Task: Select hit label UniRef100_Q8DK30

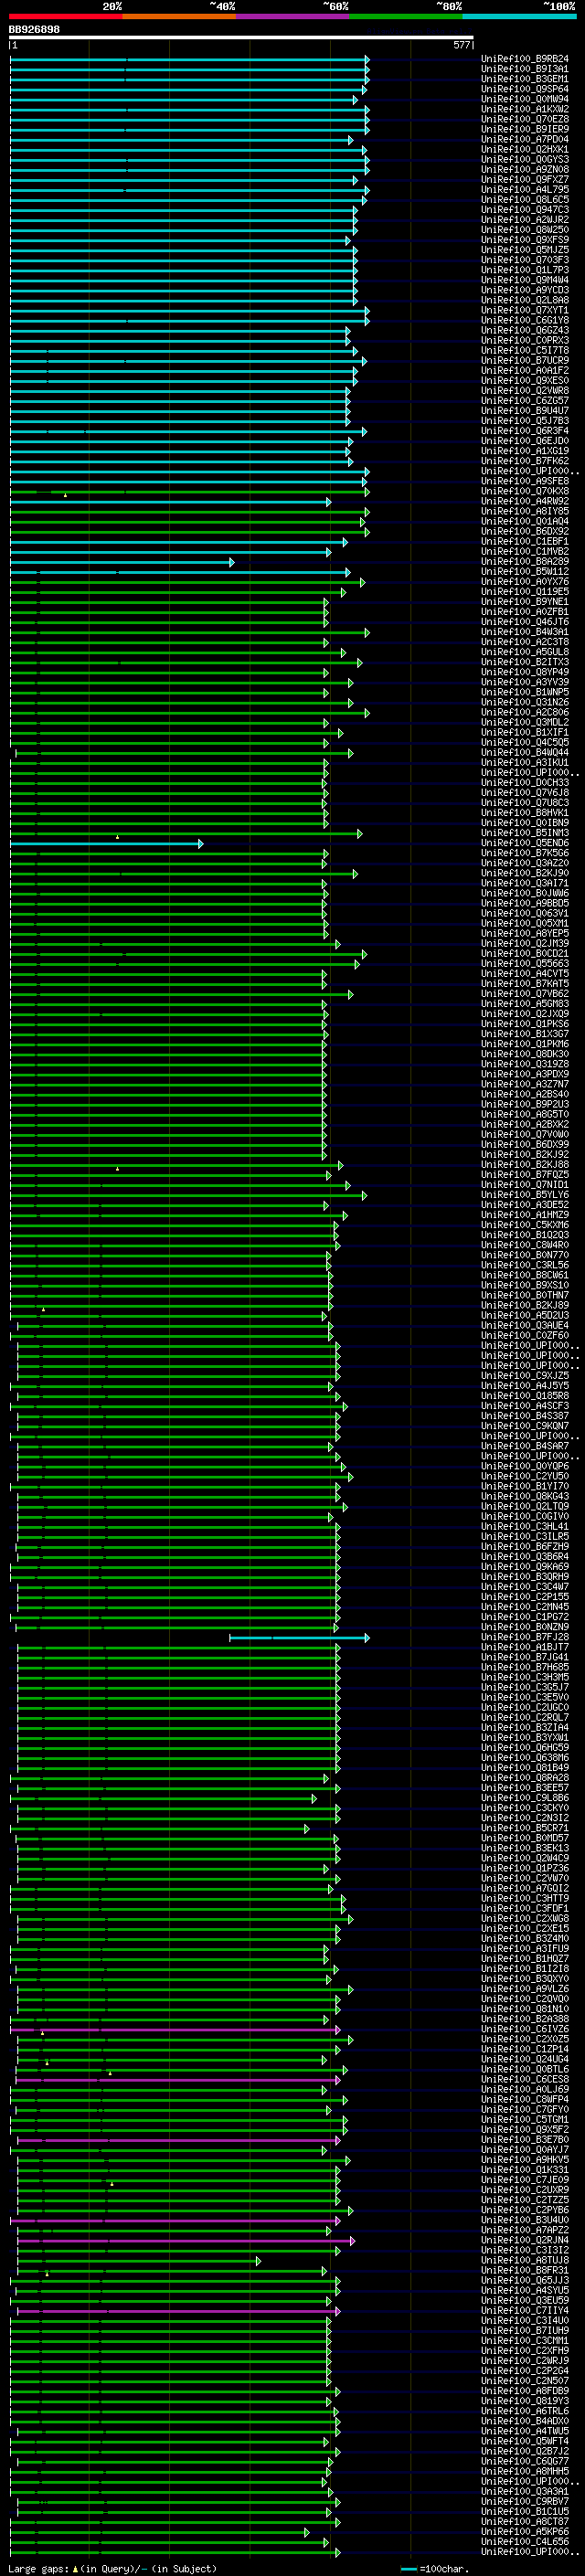Action: [525, 1054]
